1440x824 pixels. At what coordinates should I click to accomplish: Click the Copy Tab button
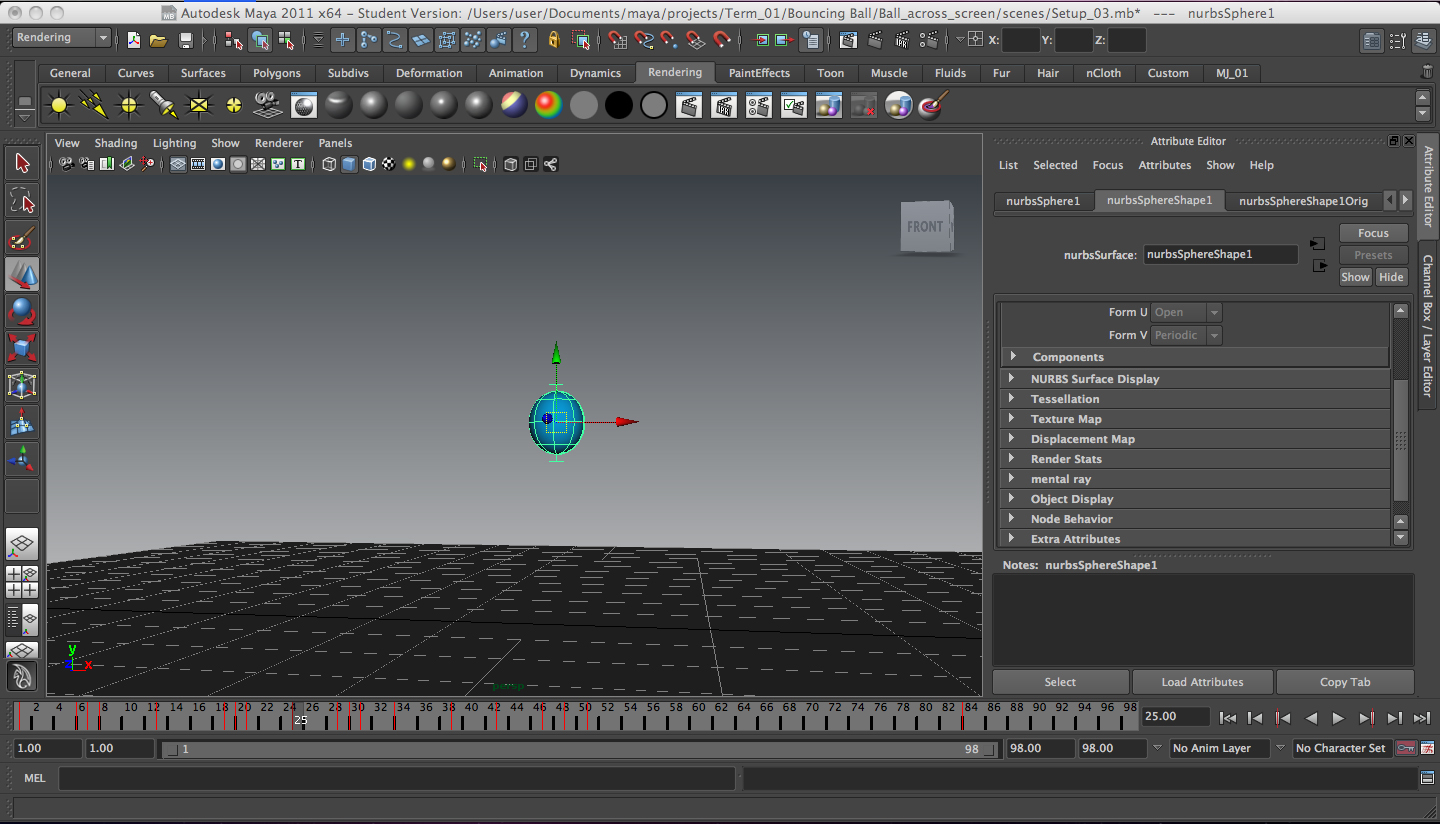tap(1345, 681)
